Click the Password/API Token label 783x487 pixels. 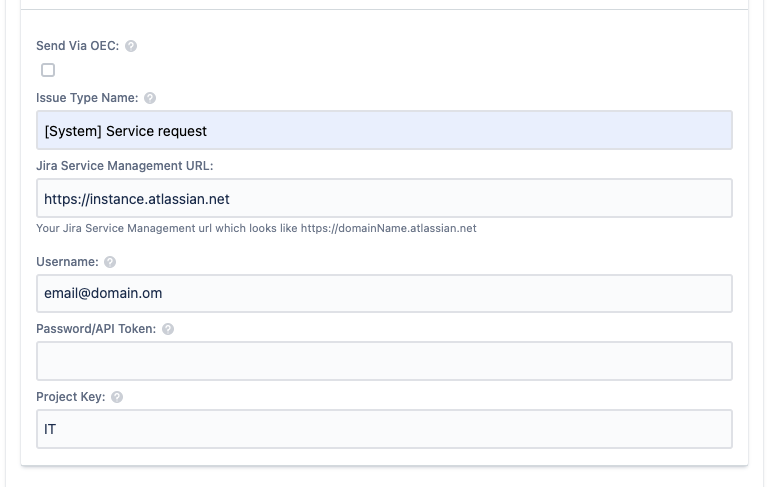96,329
